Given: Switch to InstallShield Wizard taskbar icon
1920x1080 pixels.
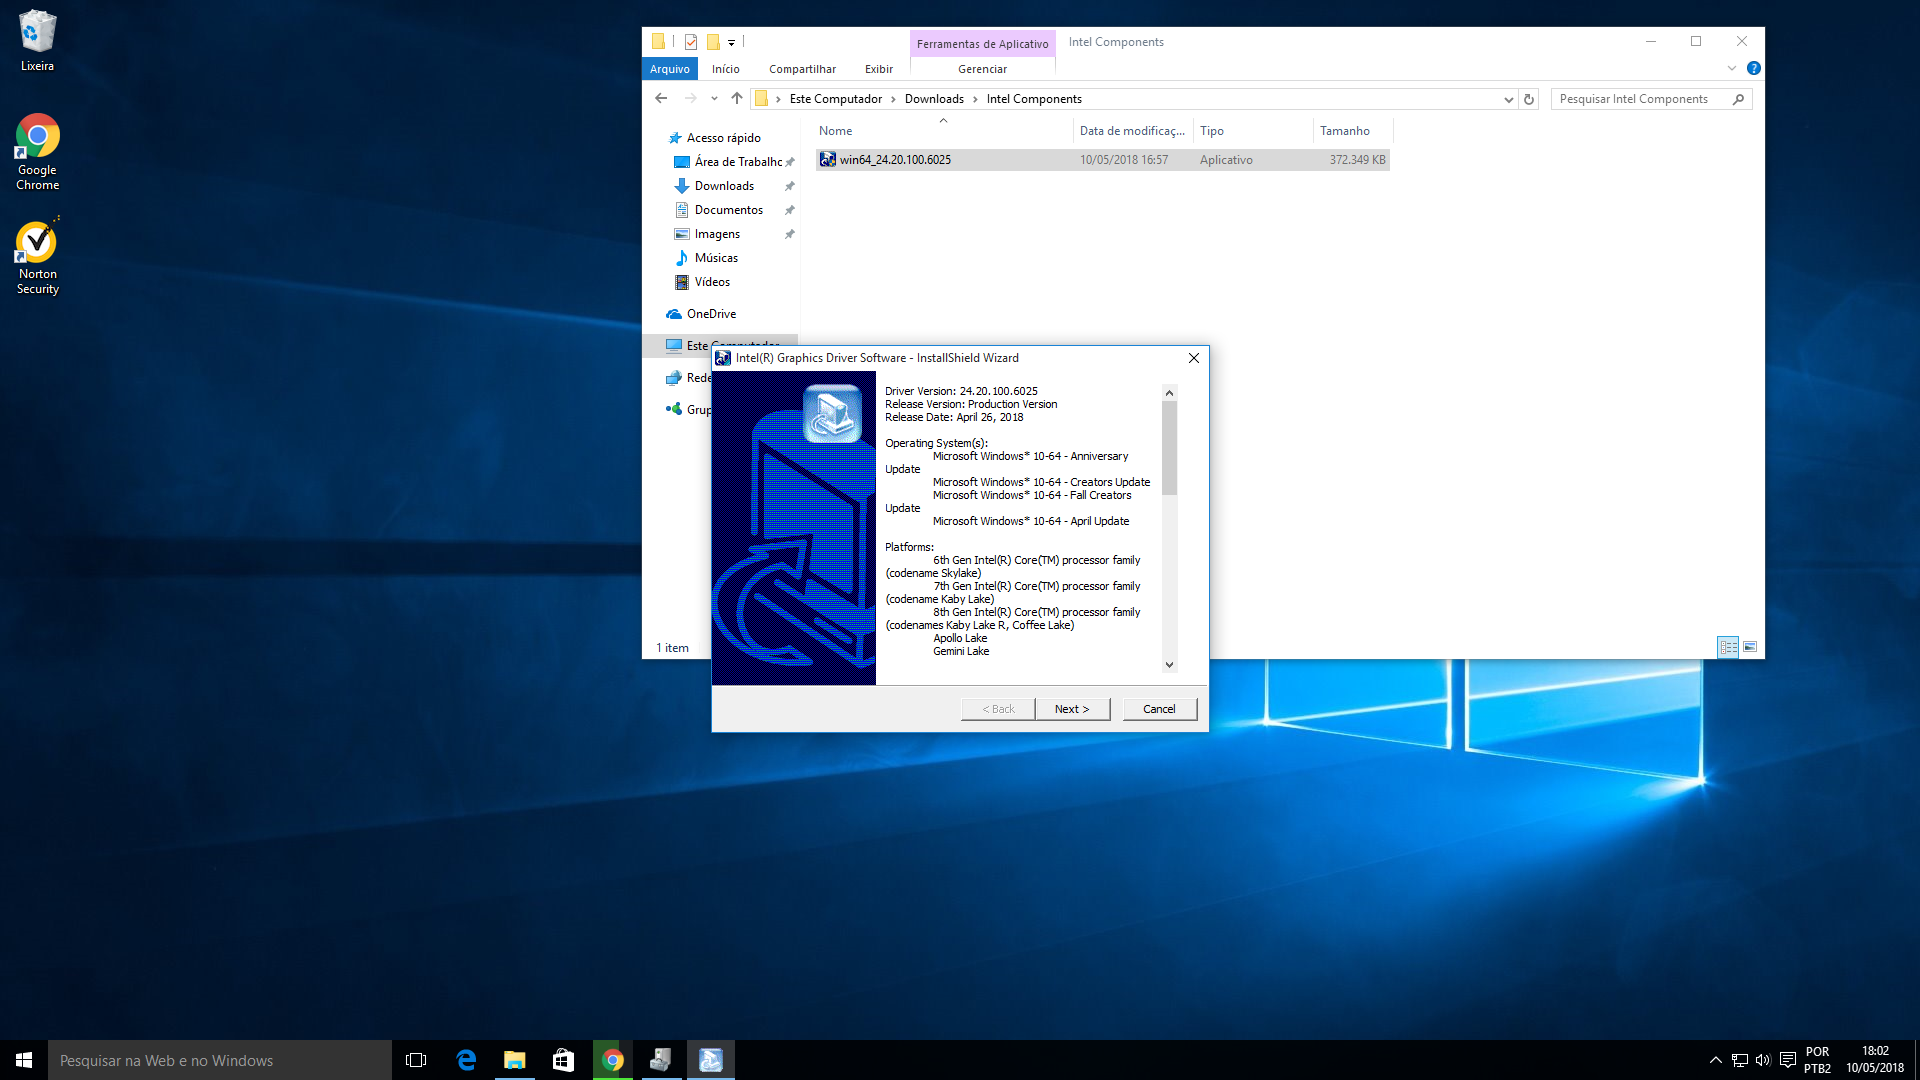Looking at the screenshot, I should tap(711, 1060).
